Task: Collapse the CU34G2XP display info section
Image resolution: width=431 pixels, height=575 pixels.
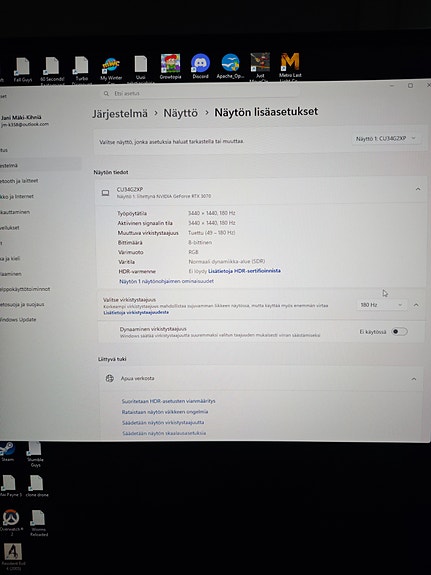Action: (x=418, y=189)
